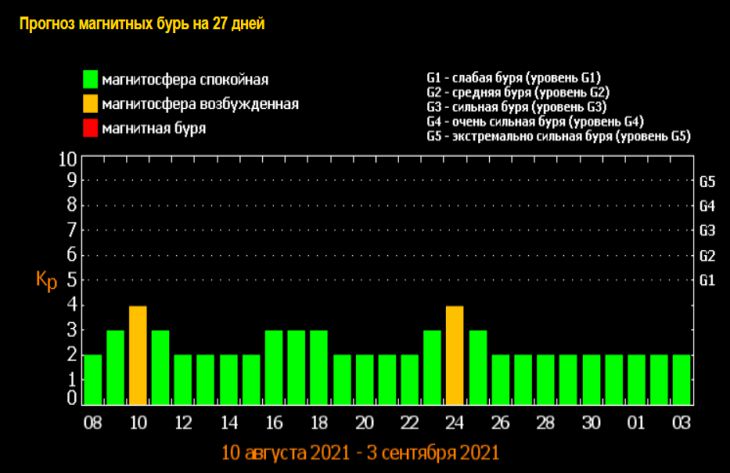The height and width of the screenshot is (473, 730).
Task: Click the 'G1 - слабая буря' legend line
Action: pyautogui.click(x=512, y=77)
